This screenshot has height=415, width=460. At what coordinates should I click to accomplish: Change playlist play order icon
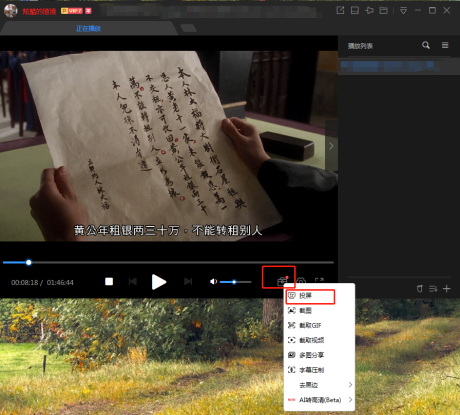433,289
